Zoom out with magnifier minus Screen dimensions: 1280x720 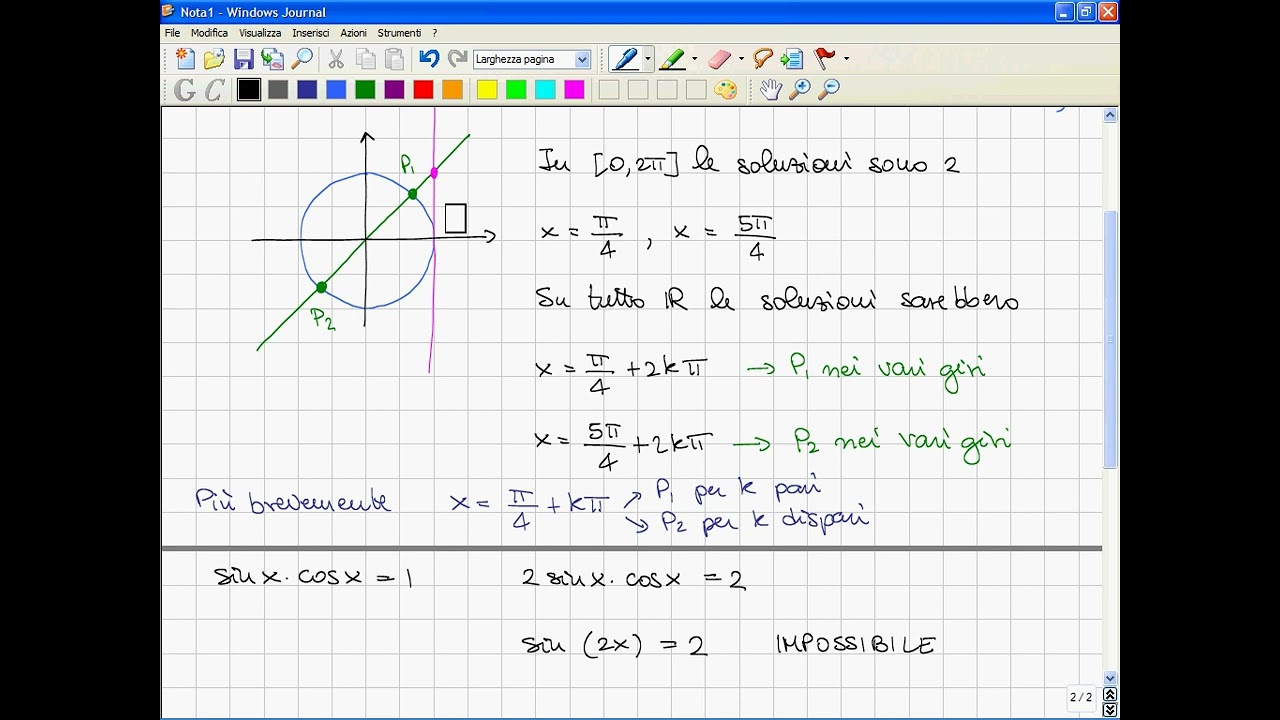[828, 90]
